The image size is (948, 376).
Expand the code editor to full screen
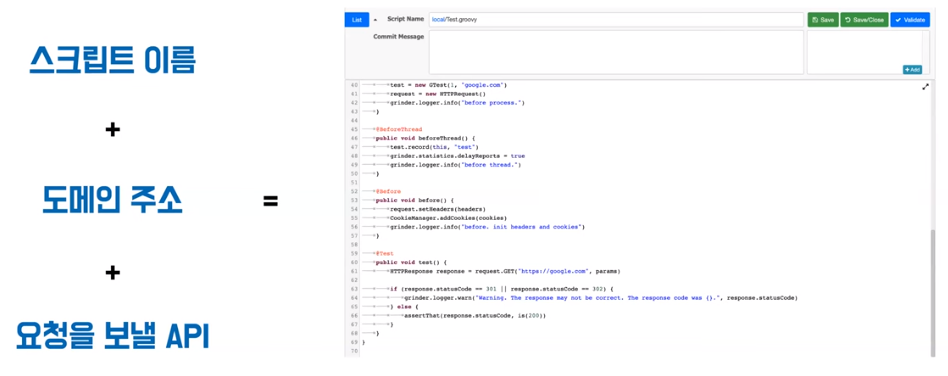(925, 87)
